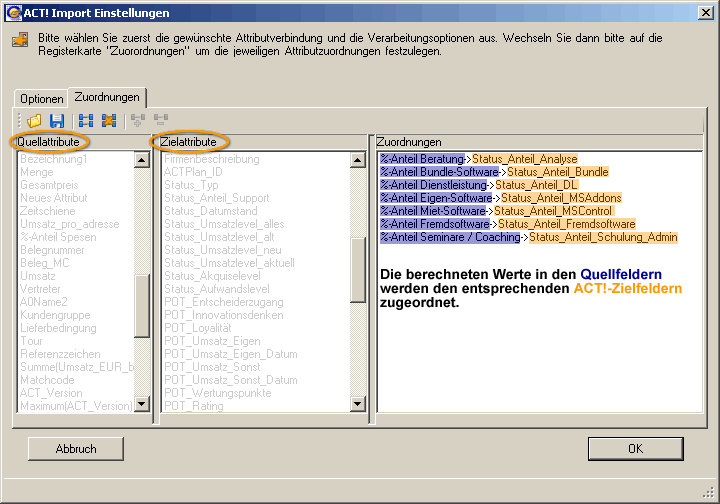Select source attribute Bezeichnung1
Viewport: 720px width, 504px height.
point(54,159)
